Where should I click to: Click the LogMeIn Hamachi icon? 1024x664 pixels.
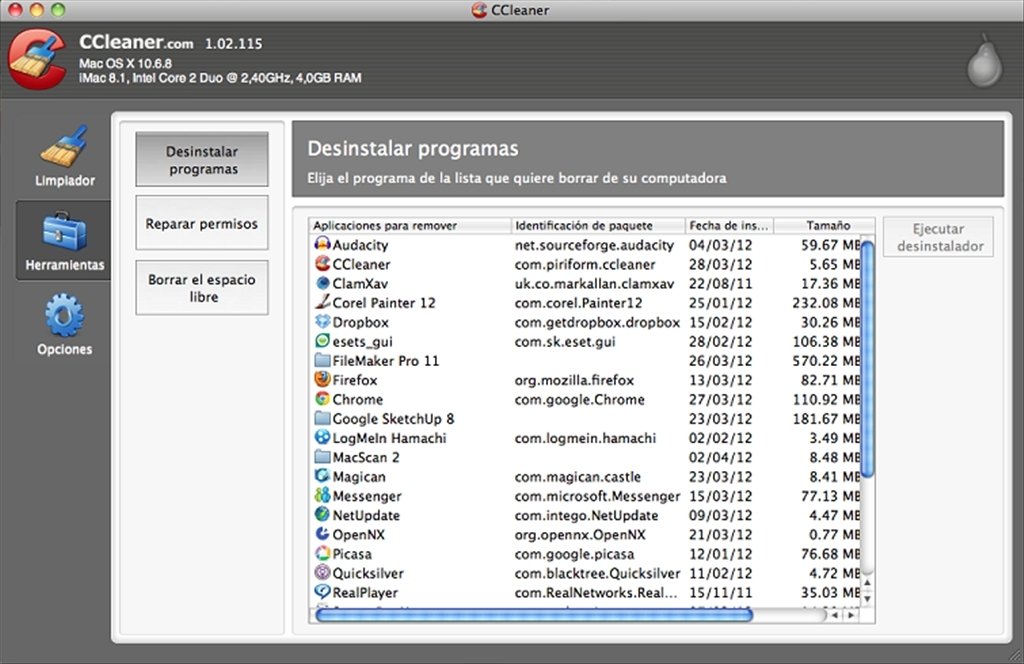tap(322, 437)
